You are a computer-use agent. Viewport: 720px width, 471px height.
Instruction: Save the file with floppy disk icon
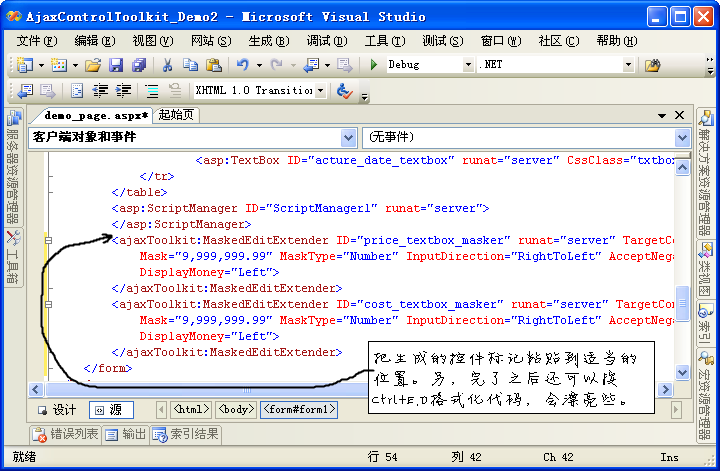coord(116,65)
